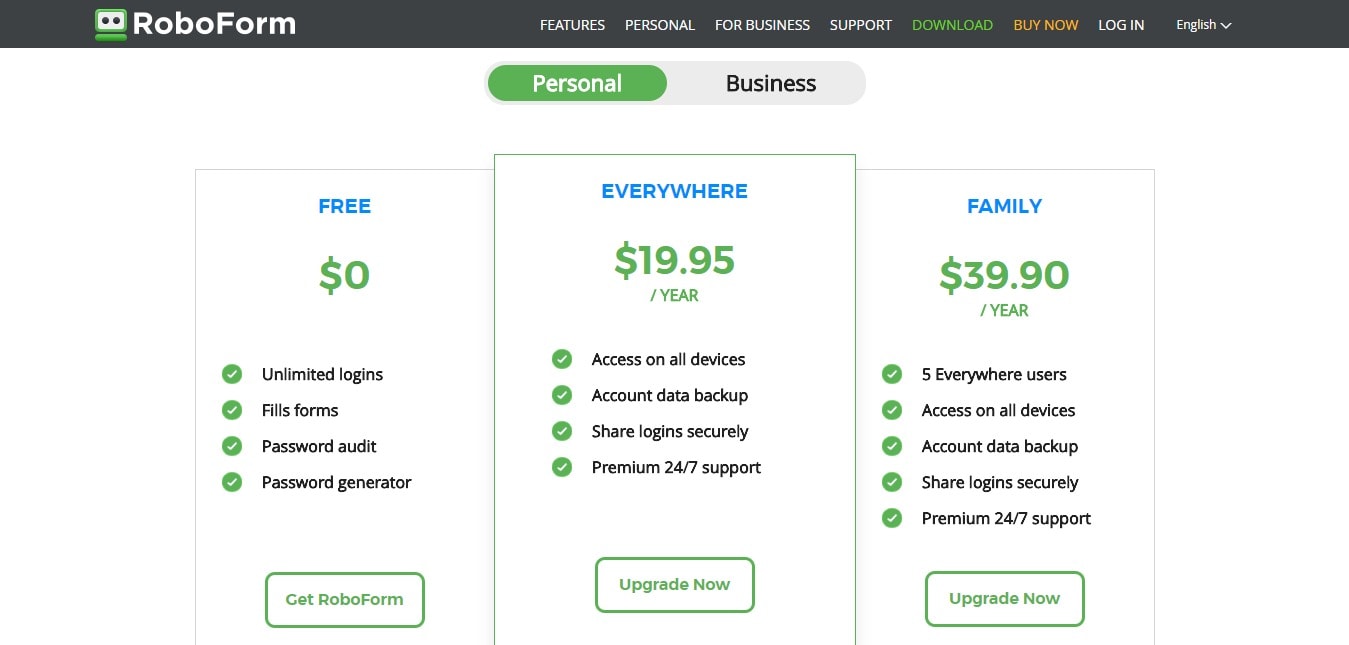Click checkmark beside Everywhere's Share logins securely
1349x645 pixels.
(x=562, y=431)
